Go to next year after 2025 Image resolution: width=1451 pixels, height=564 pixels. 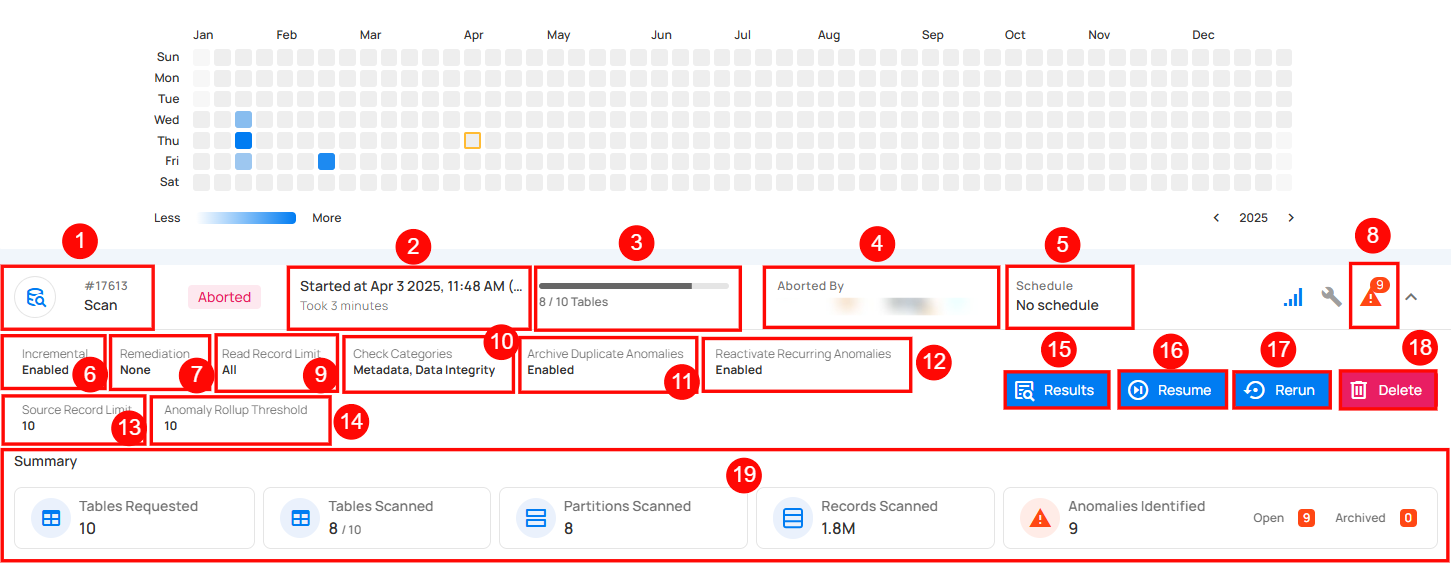coord(1291,218)
